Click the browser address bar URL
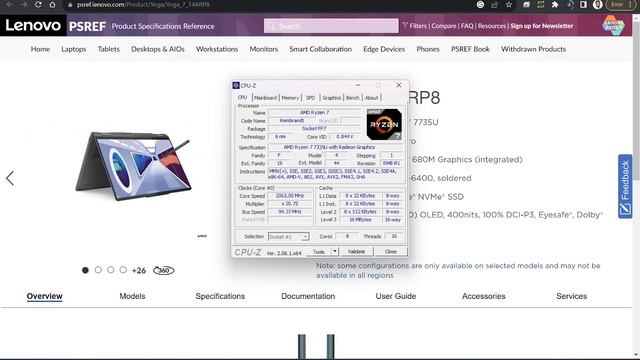This screenshot has width=640, height=360. 143,4
